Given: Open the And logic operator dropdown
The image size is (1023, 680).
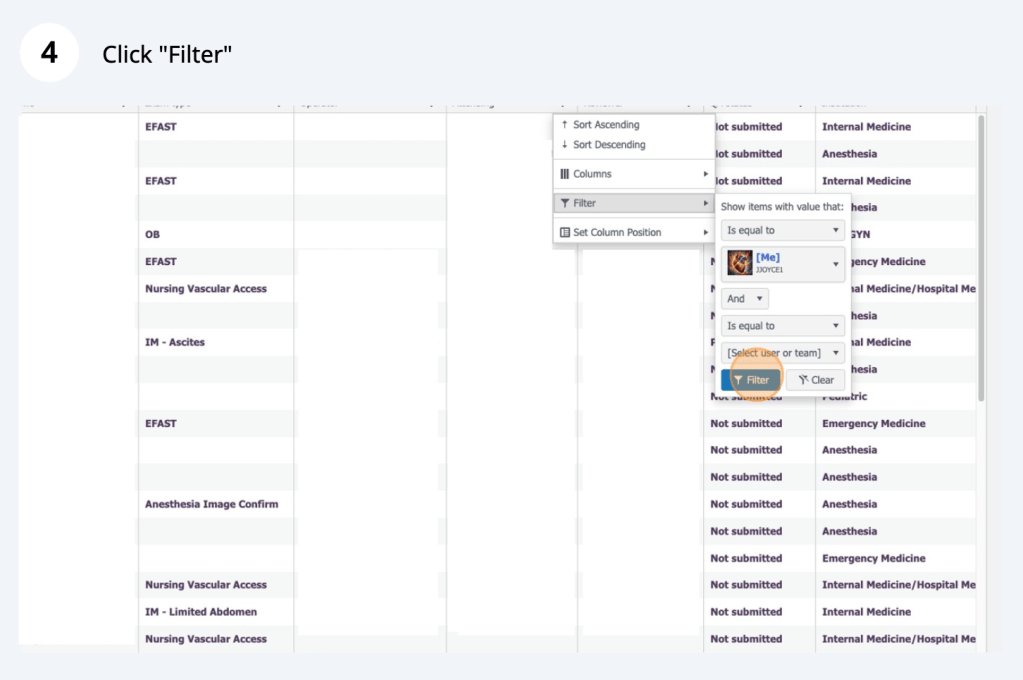Looking at the screenshot, I should [744, 299].
